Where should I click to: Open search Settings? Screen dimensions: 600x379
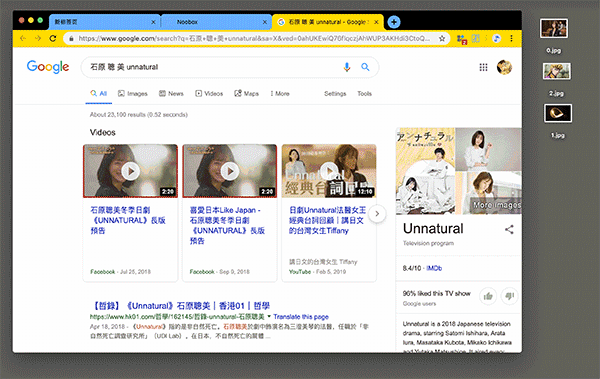coord(335,93)
